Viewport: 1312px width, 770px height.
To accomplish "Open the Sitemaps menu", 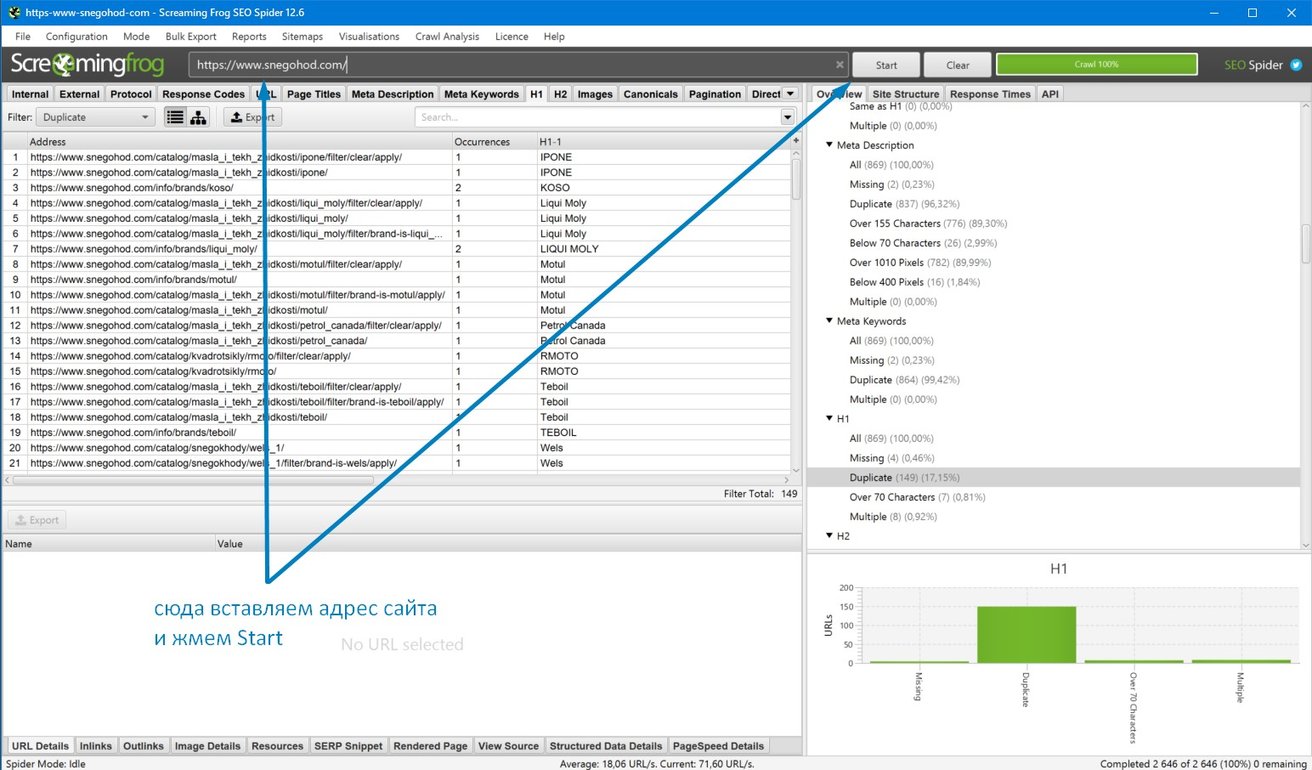I will [x=302, y=36].
